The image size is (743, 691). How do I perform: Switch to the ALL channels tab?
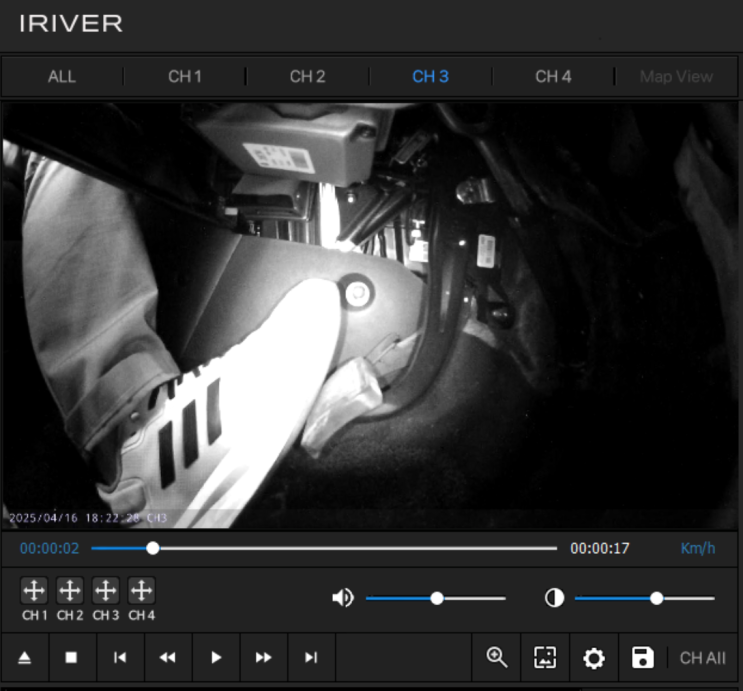click(x=62, y=76)
